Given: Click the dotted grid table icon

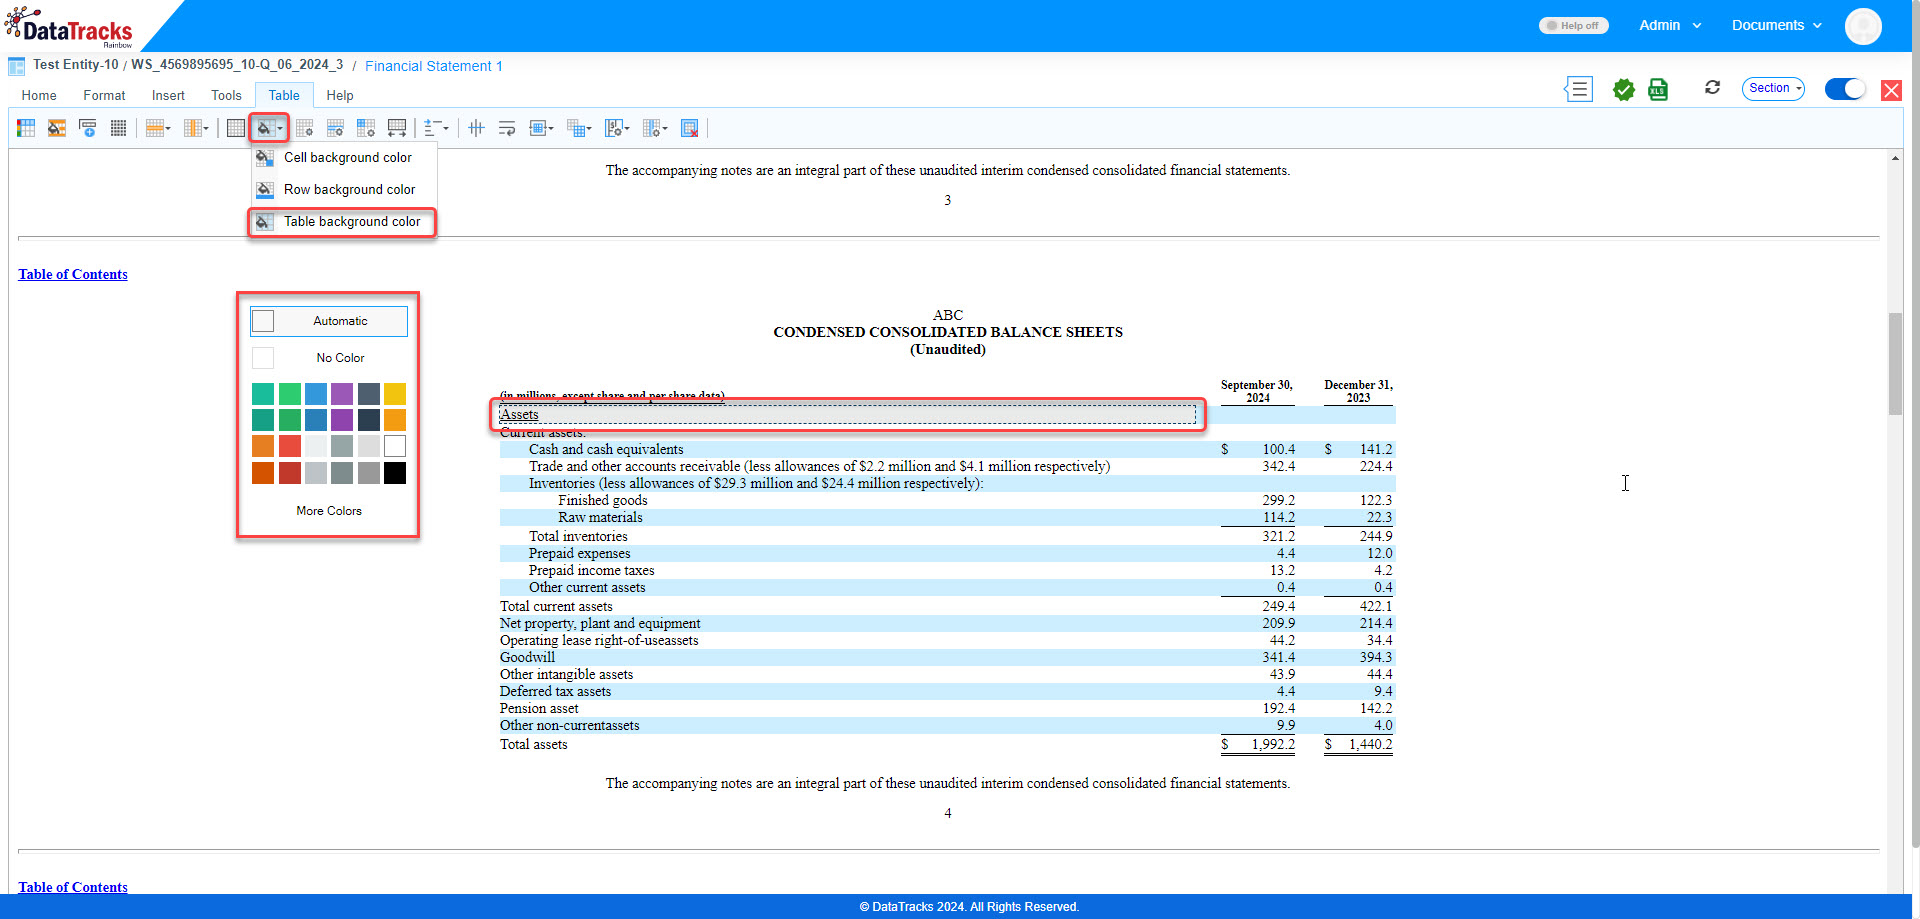Looking at the screenshot, I should (118, 128).
